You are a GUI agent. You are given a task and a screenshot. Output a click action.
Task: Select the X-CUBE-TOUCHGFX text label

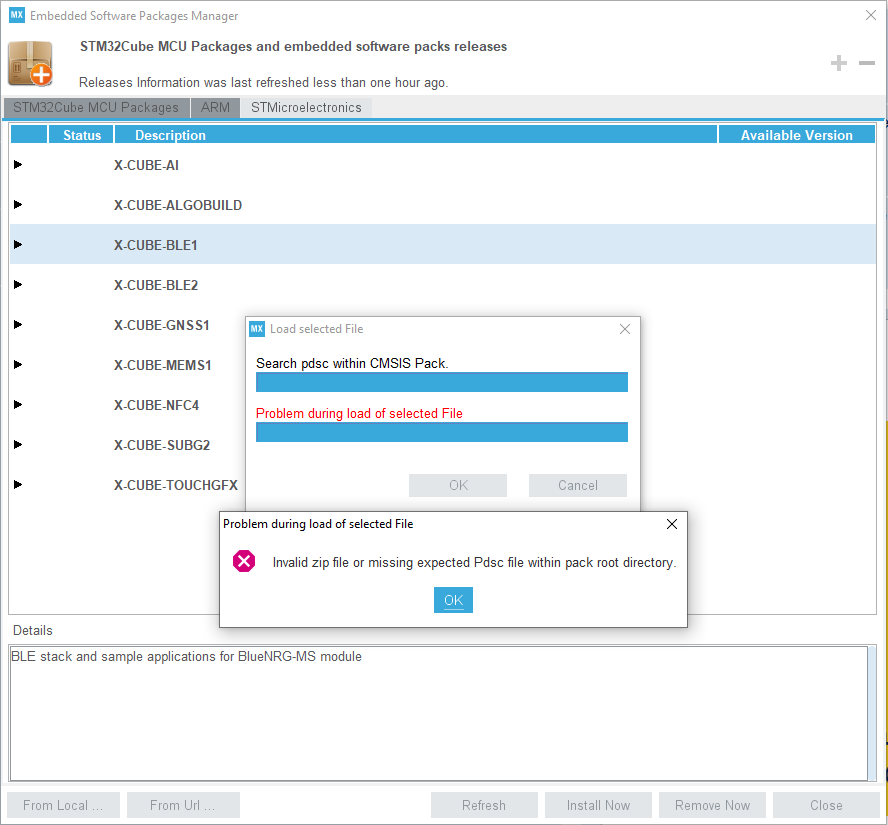coord(176,485)
